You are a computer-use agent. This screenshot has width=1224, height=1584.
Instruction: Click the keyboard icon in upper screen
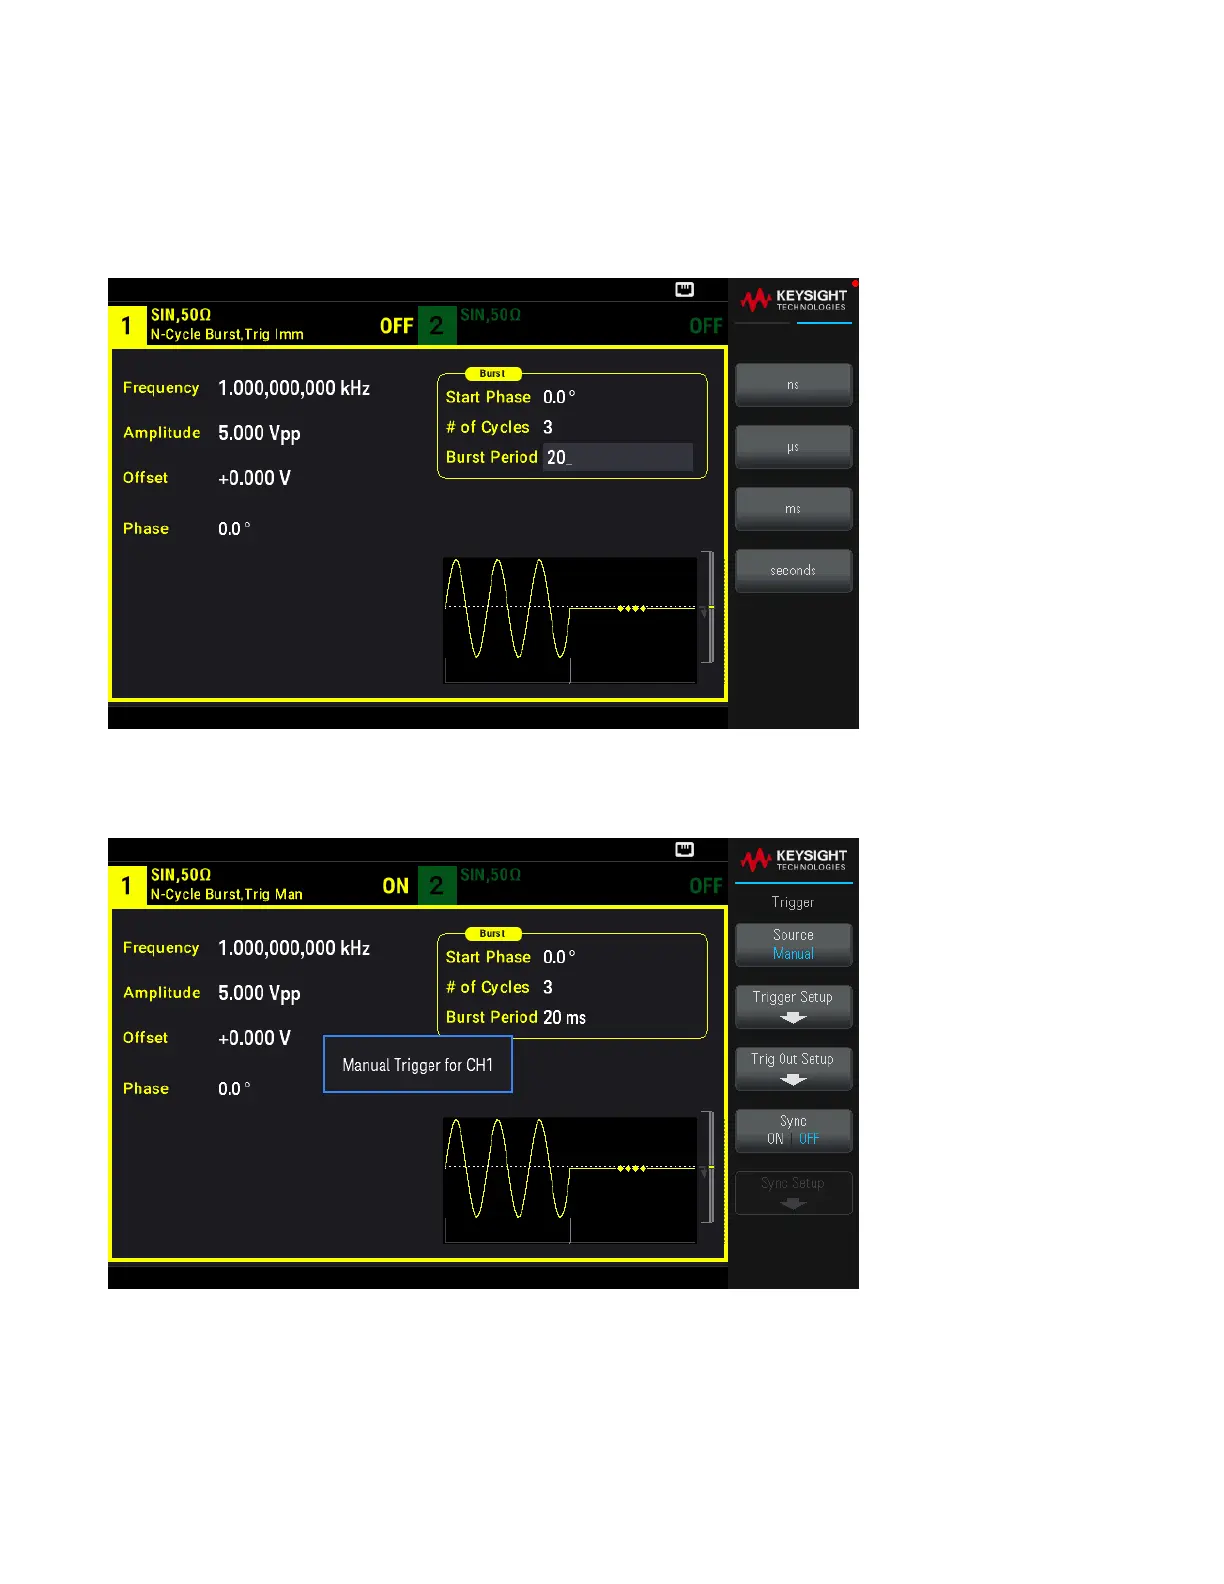[x=685, y=290]
